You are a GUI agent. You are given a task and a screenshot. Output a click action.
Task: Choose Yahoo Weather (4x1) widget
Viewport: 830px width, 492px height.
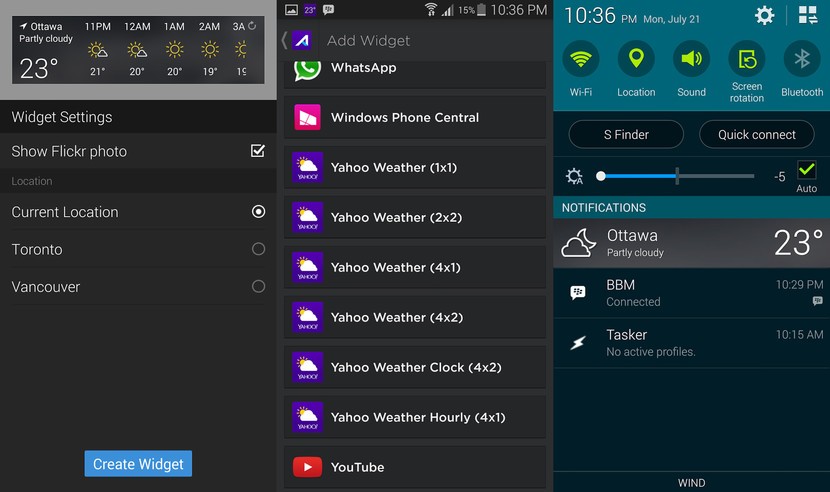(x=414, y=267)
